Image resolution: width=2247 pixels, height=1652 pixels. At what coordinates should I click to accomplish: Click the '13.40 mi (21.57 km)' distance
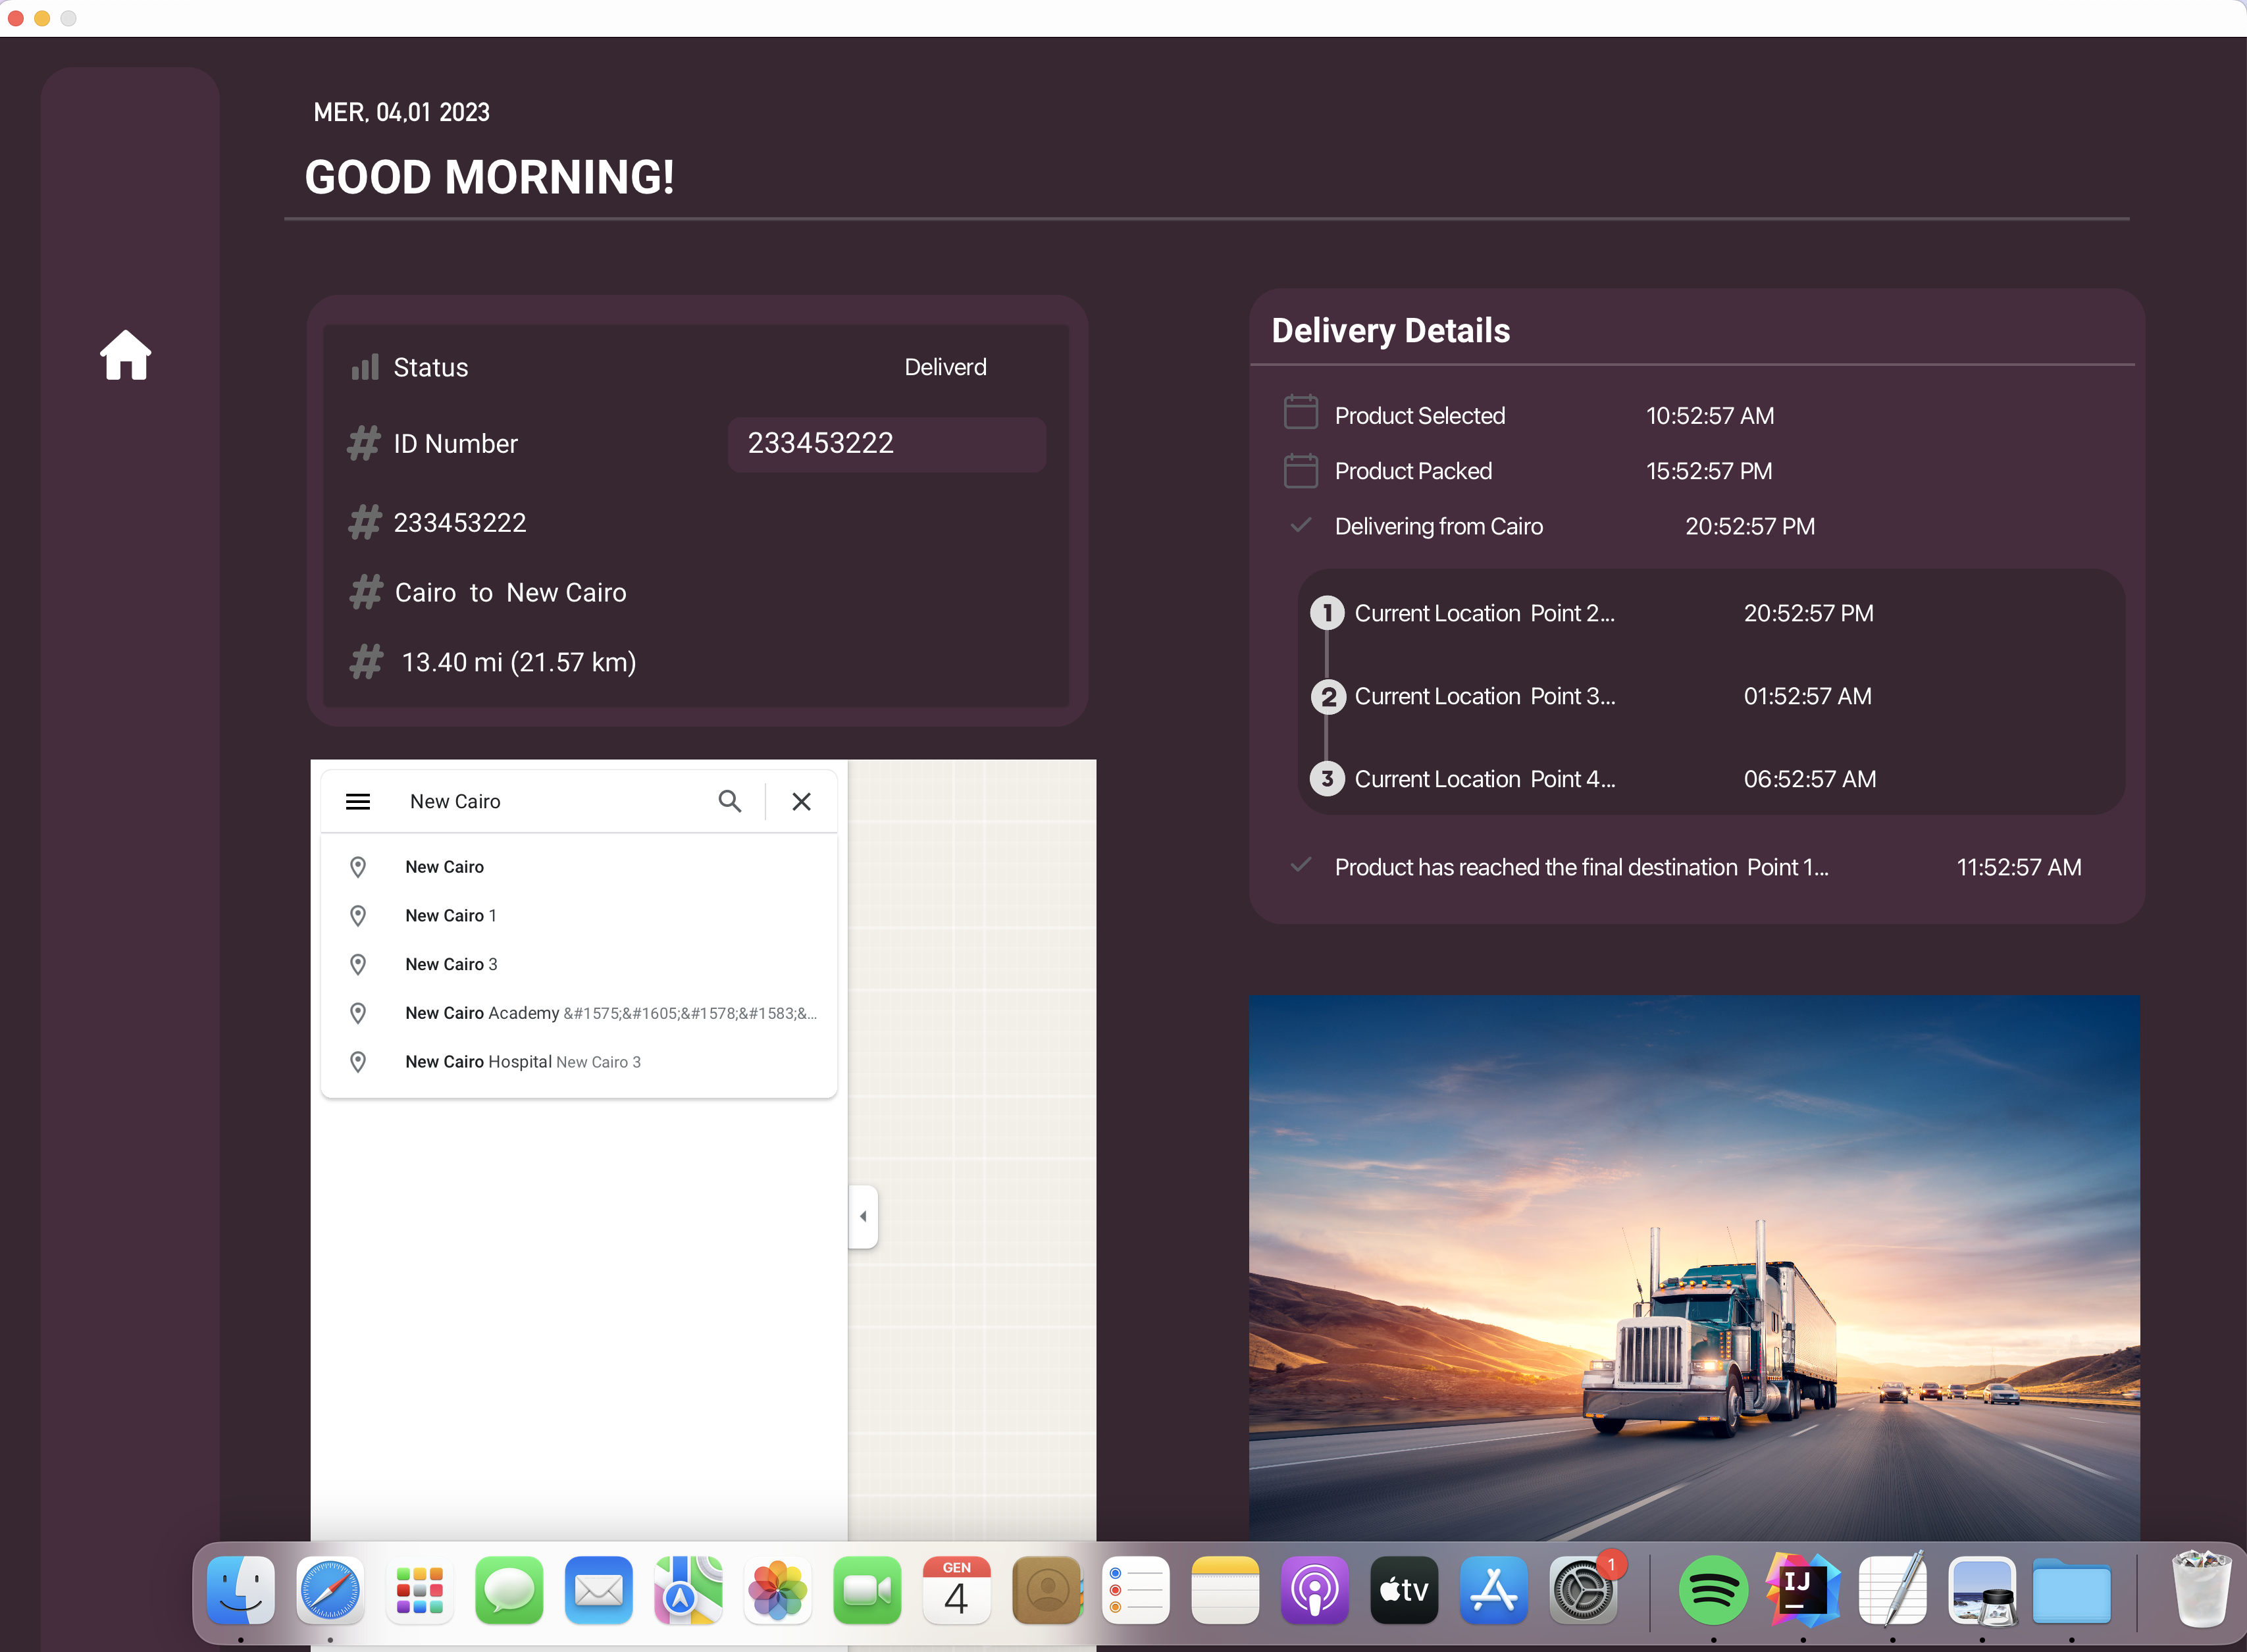(x=518, y=662)
